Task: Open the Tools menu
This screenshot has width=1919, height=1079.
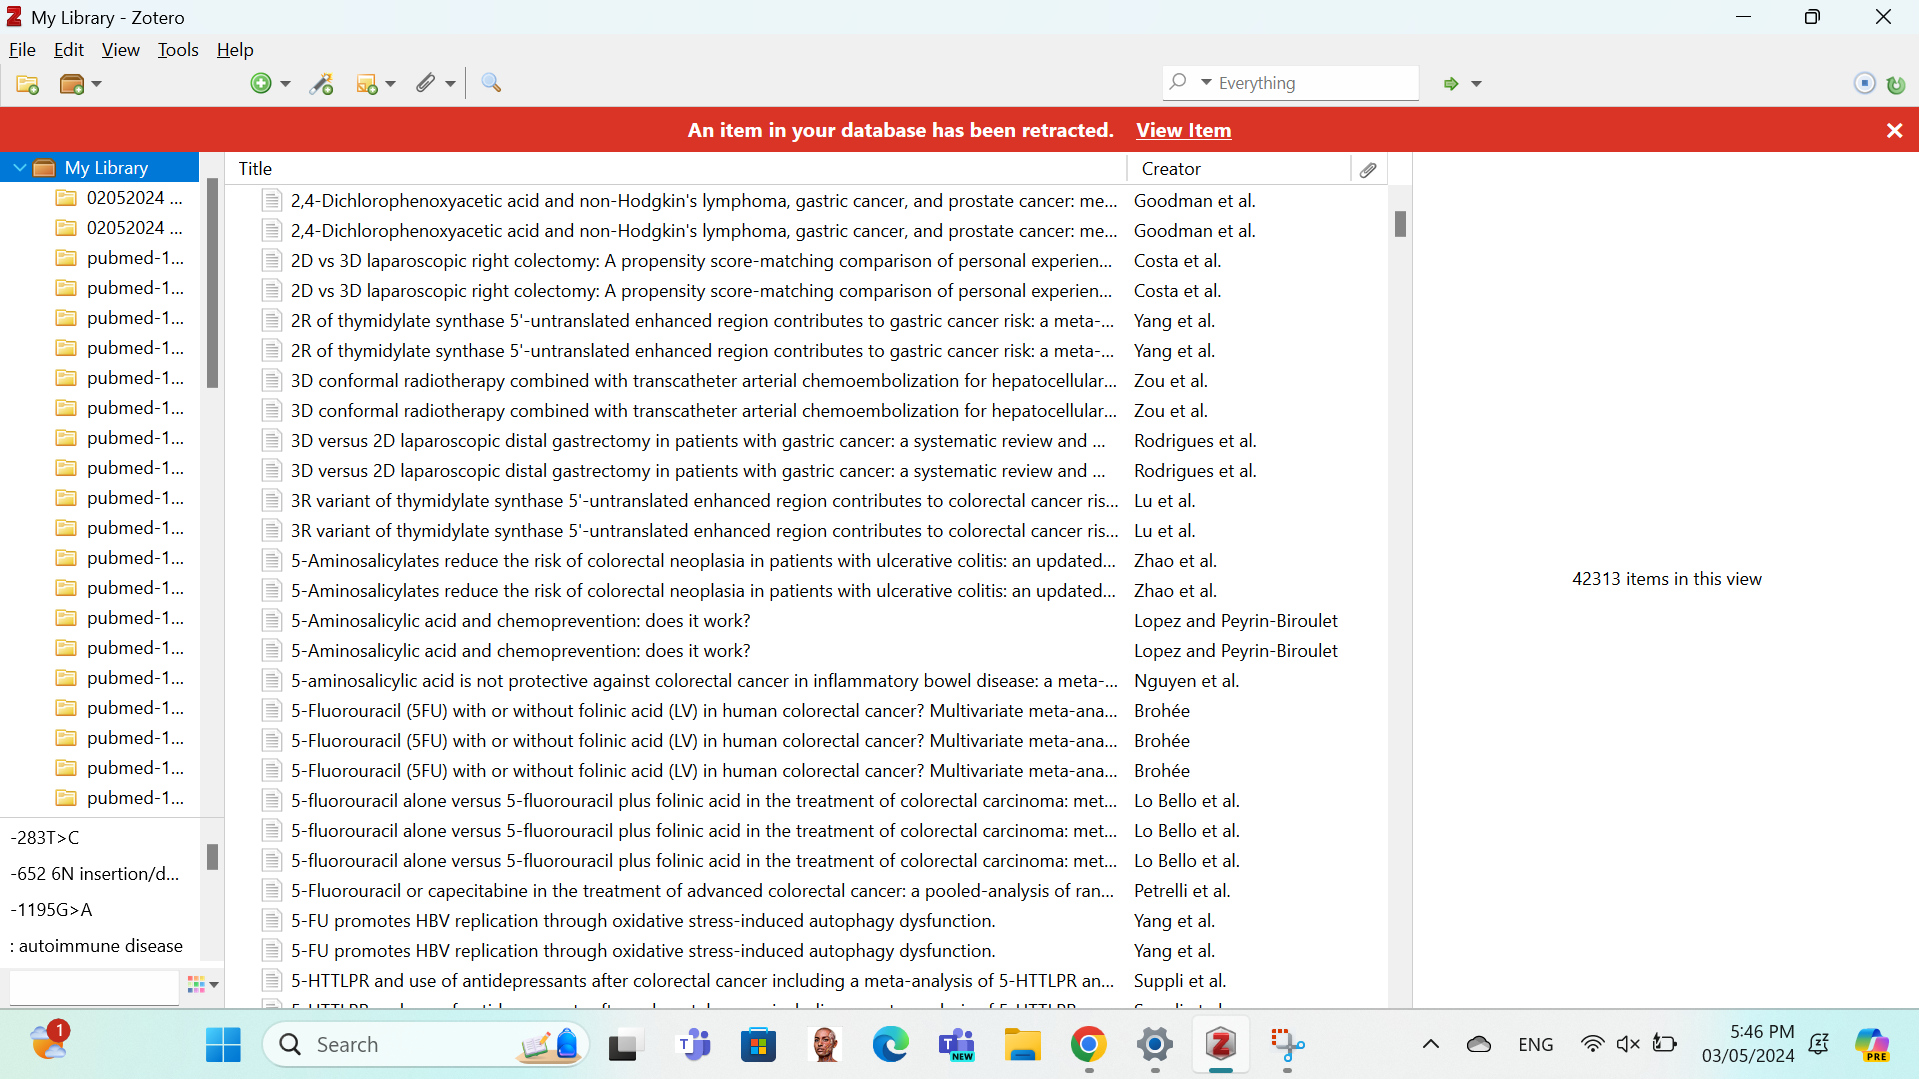Action: [178, 50]
